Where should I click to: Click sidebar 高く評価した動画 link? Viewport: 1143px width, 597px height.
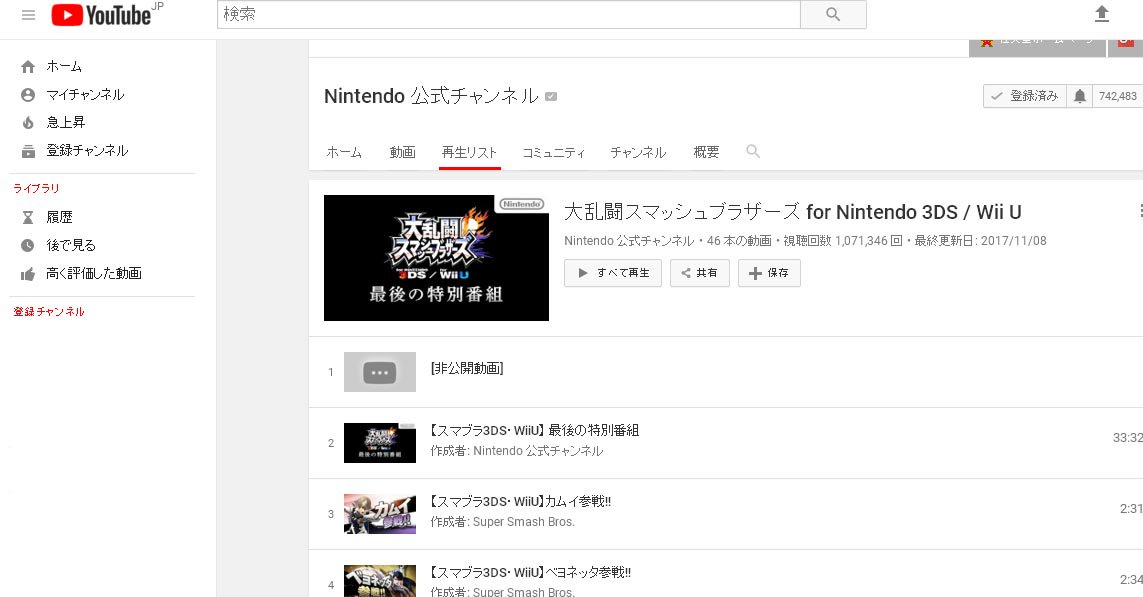(x=93, y=273)
